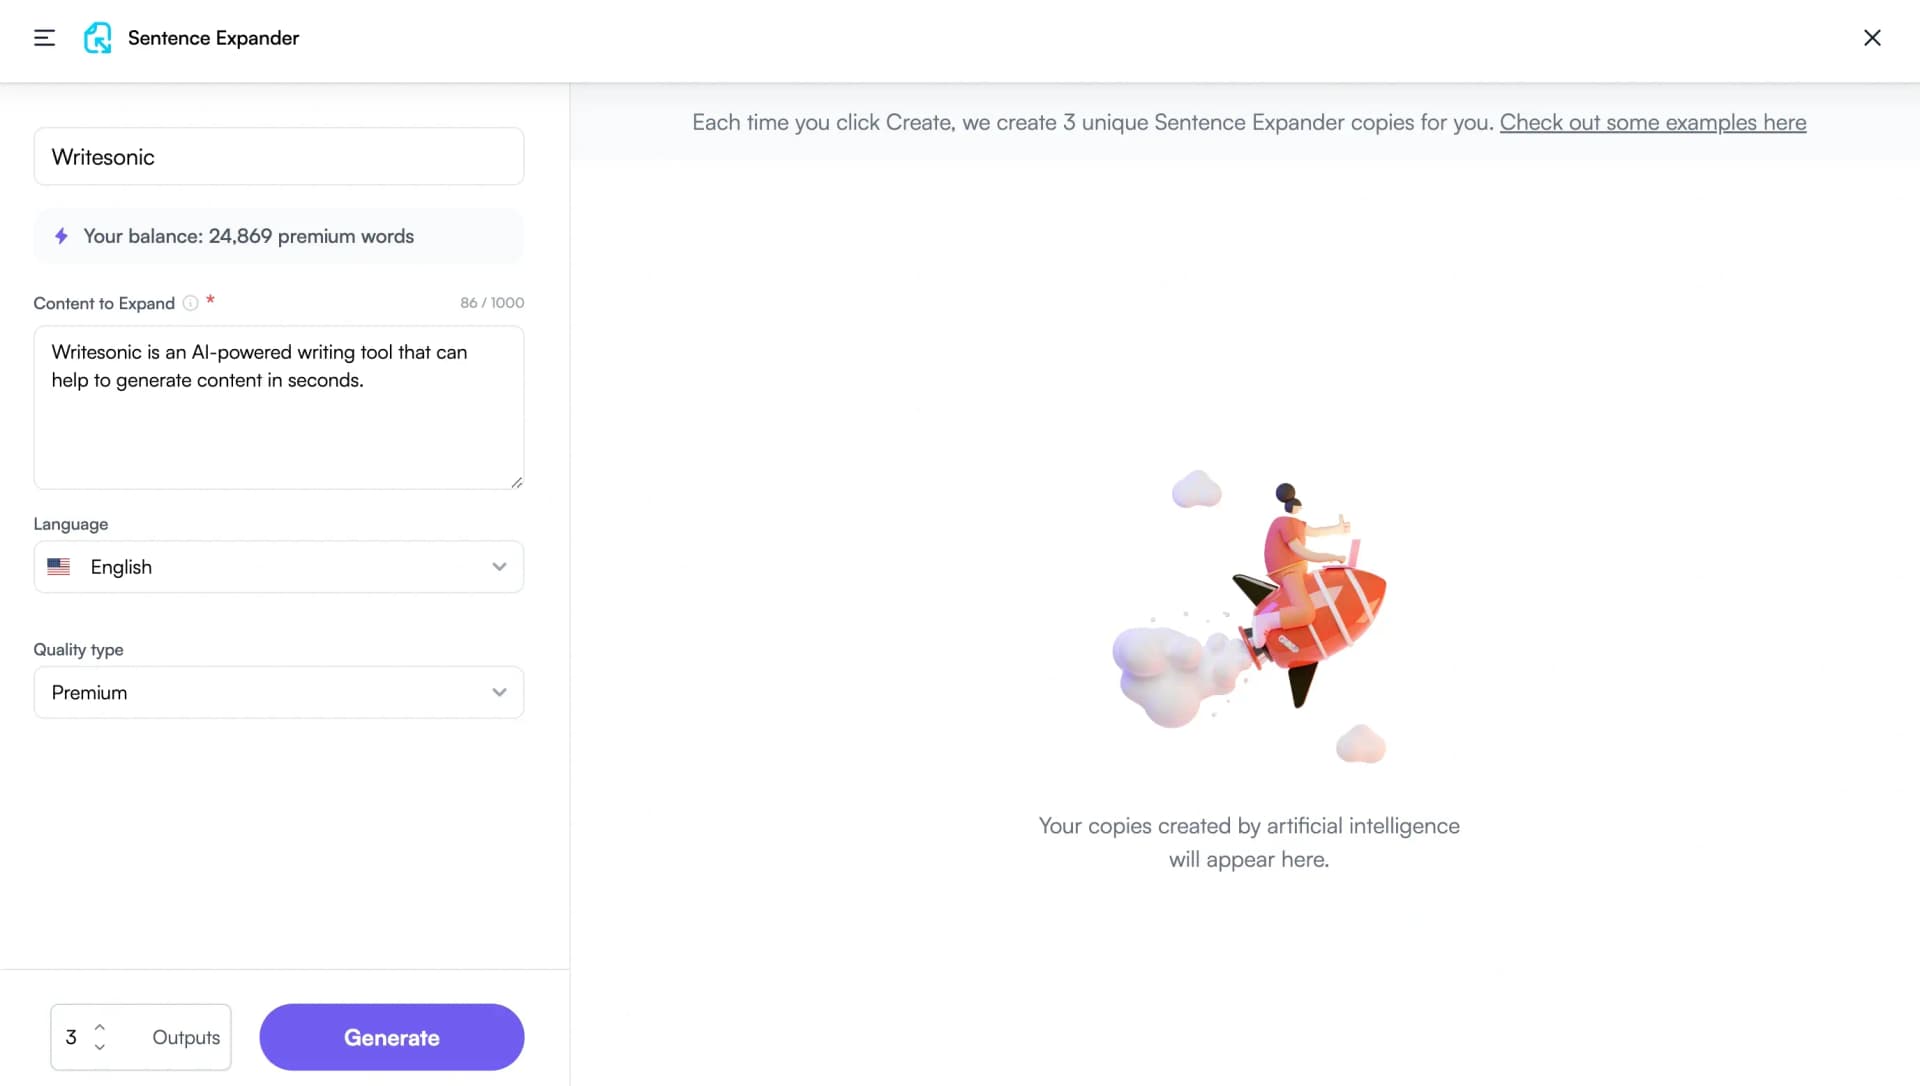Viewport: 1920px width, 1086px height.
Task: Click Generate button to create copies
Action: coord(392,1037)
